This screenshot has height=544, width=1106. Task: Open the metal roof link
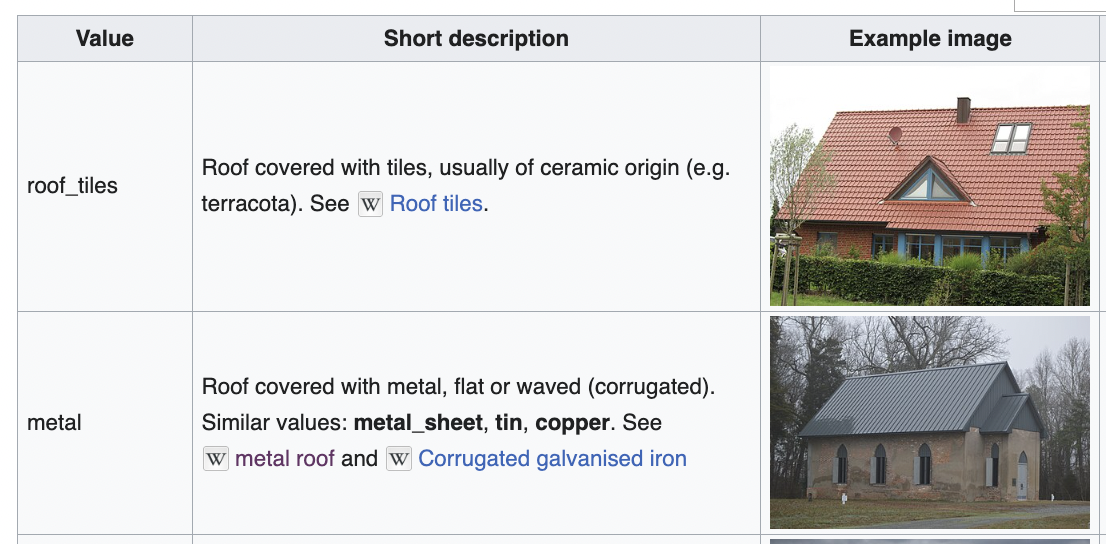click(x=285, y=459)
